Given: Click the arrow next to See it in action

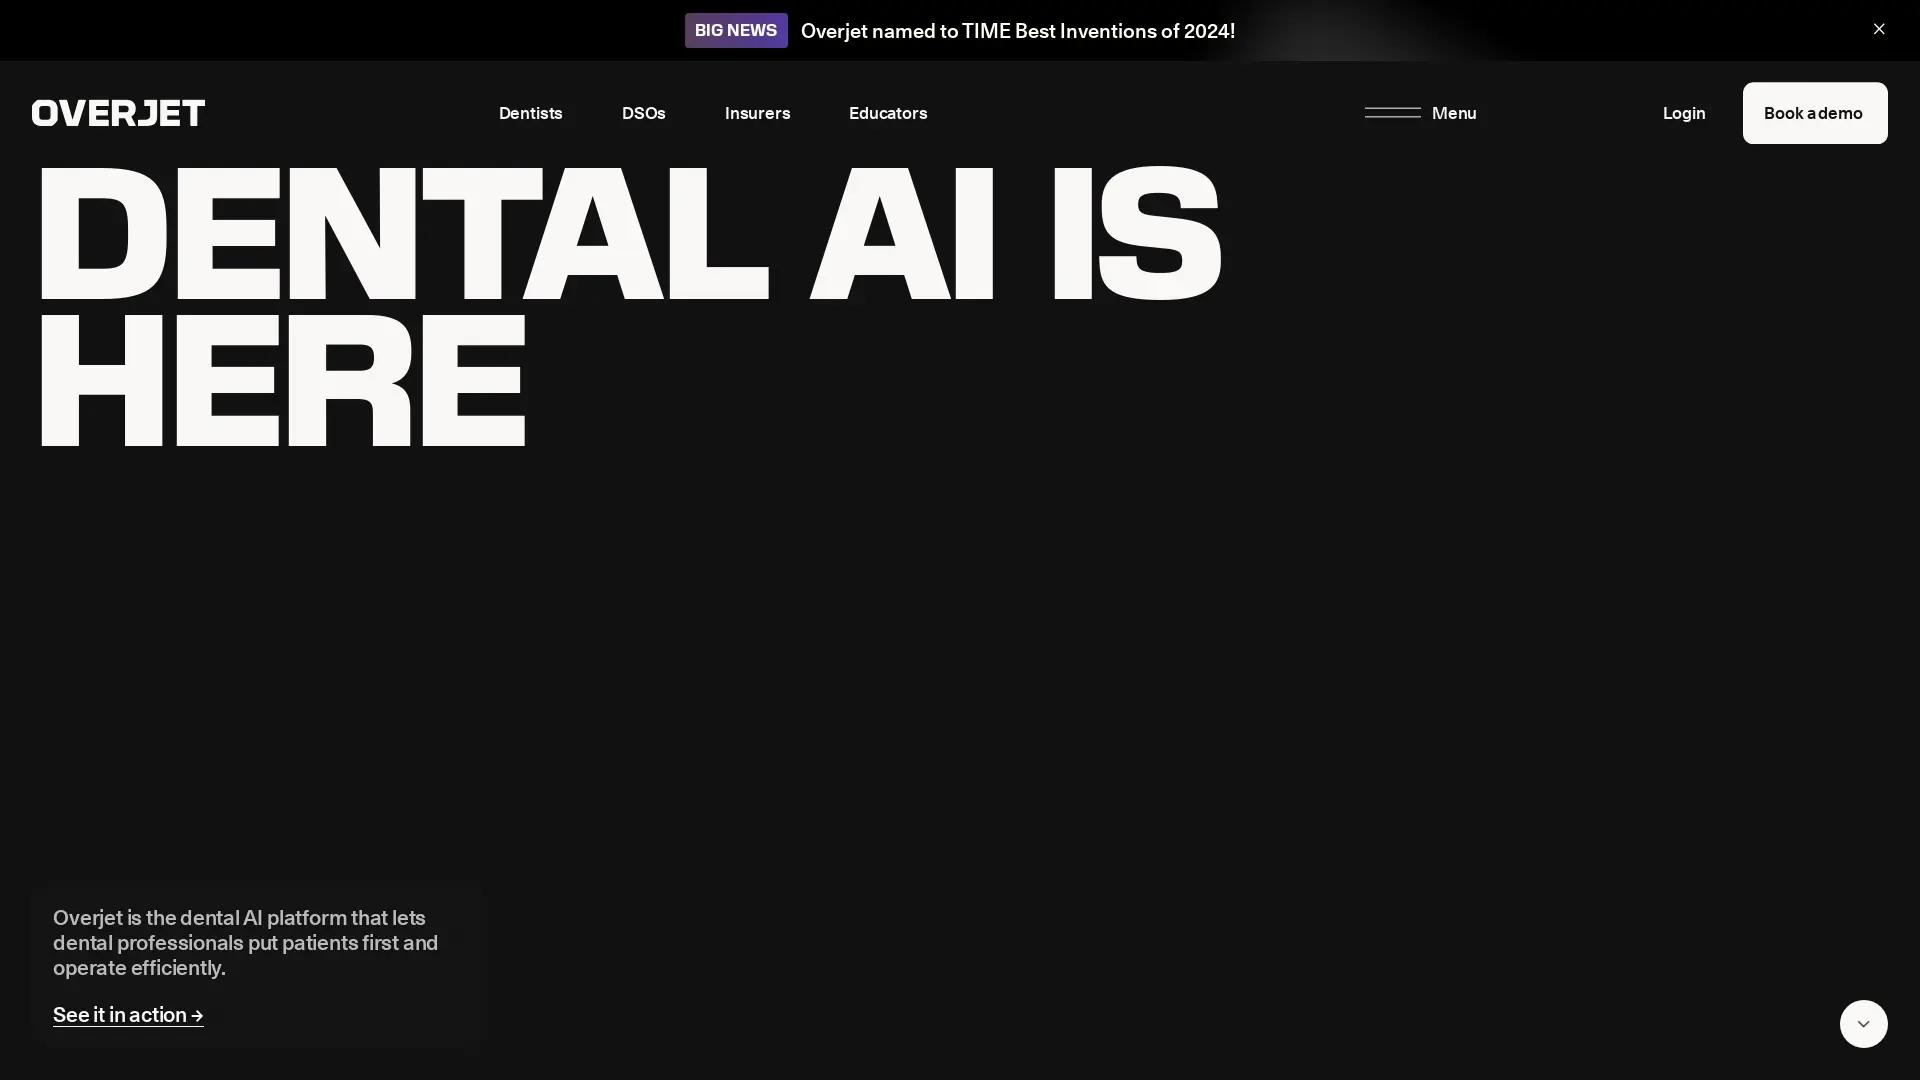Looking at the screenshot, I should click(x=196, y=1015).
